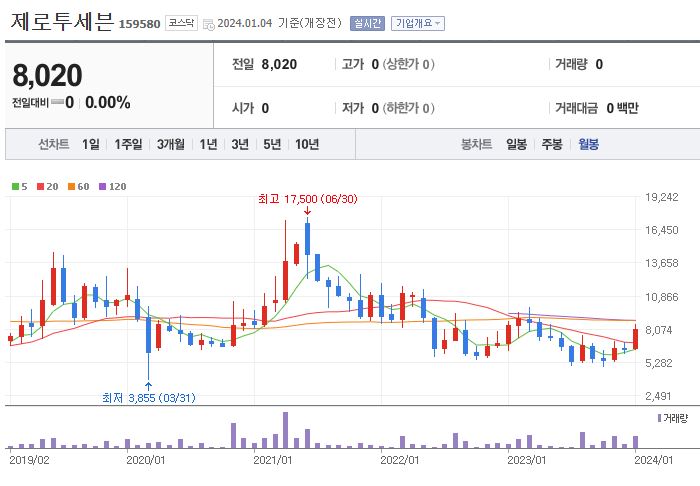Image resolution: width=700 pixels, height=486 pixels.
Task: Click the last red candle at 2024/01
Action: [x=635, y=339]
